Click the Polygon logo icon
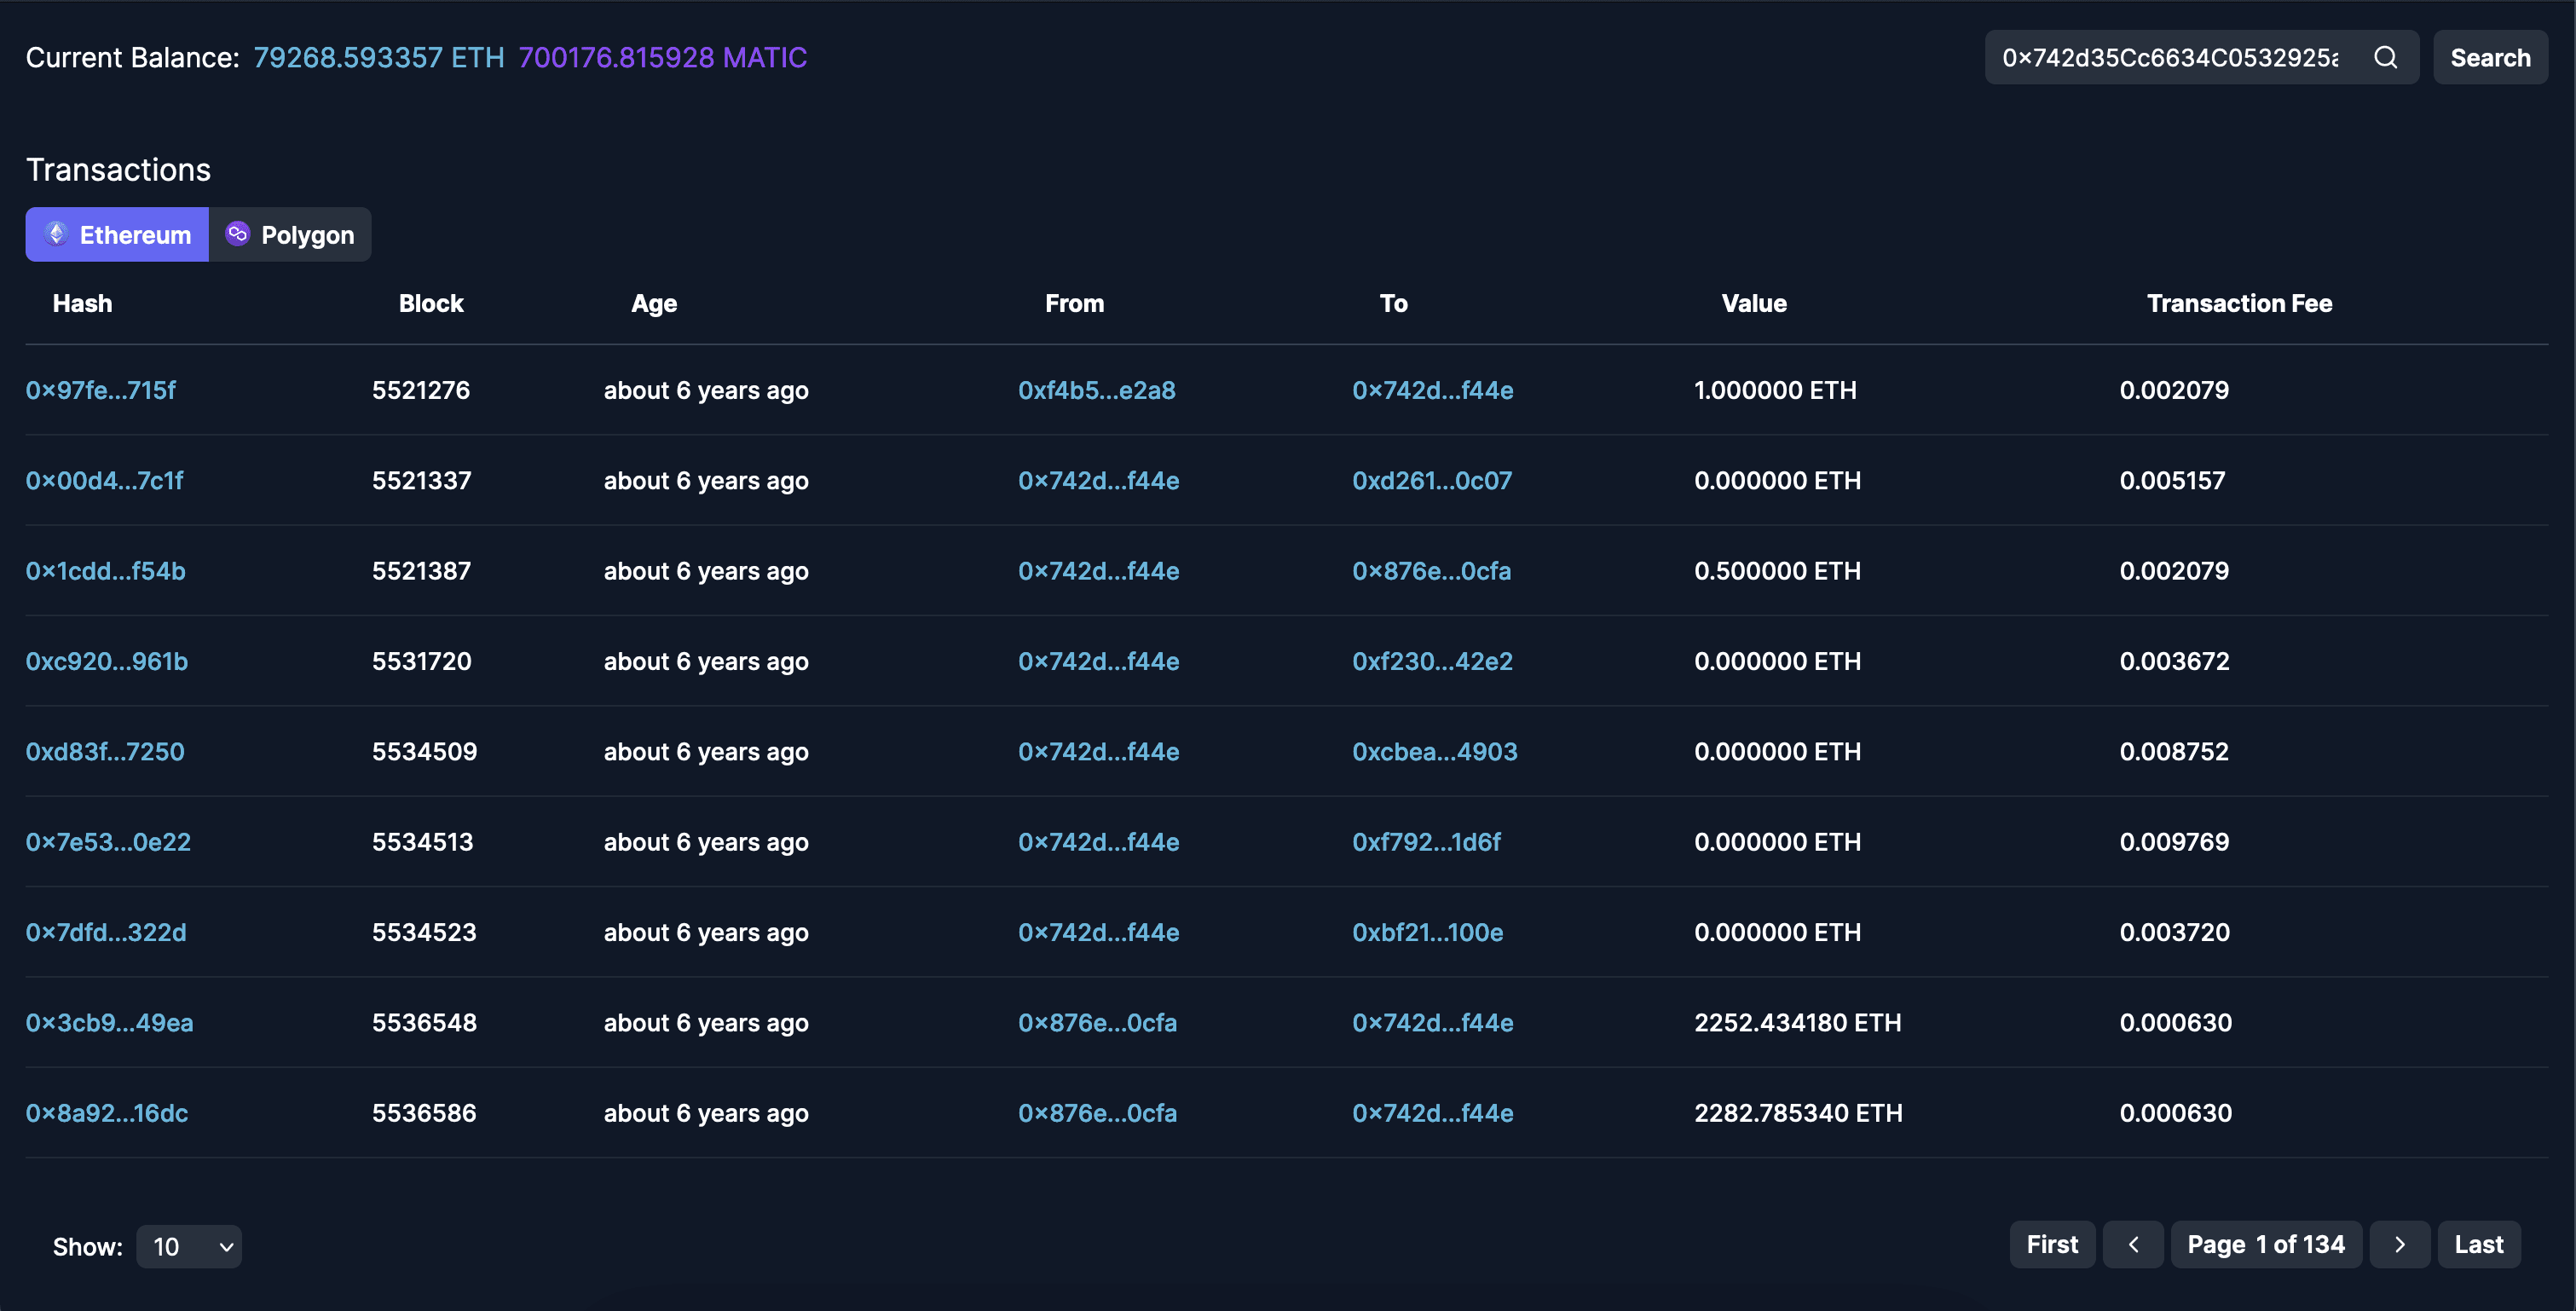This screenshot has height=1311, width=2576. pos(237,234)
